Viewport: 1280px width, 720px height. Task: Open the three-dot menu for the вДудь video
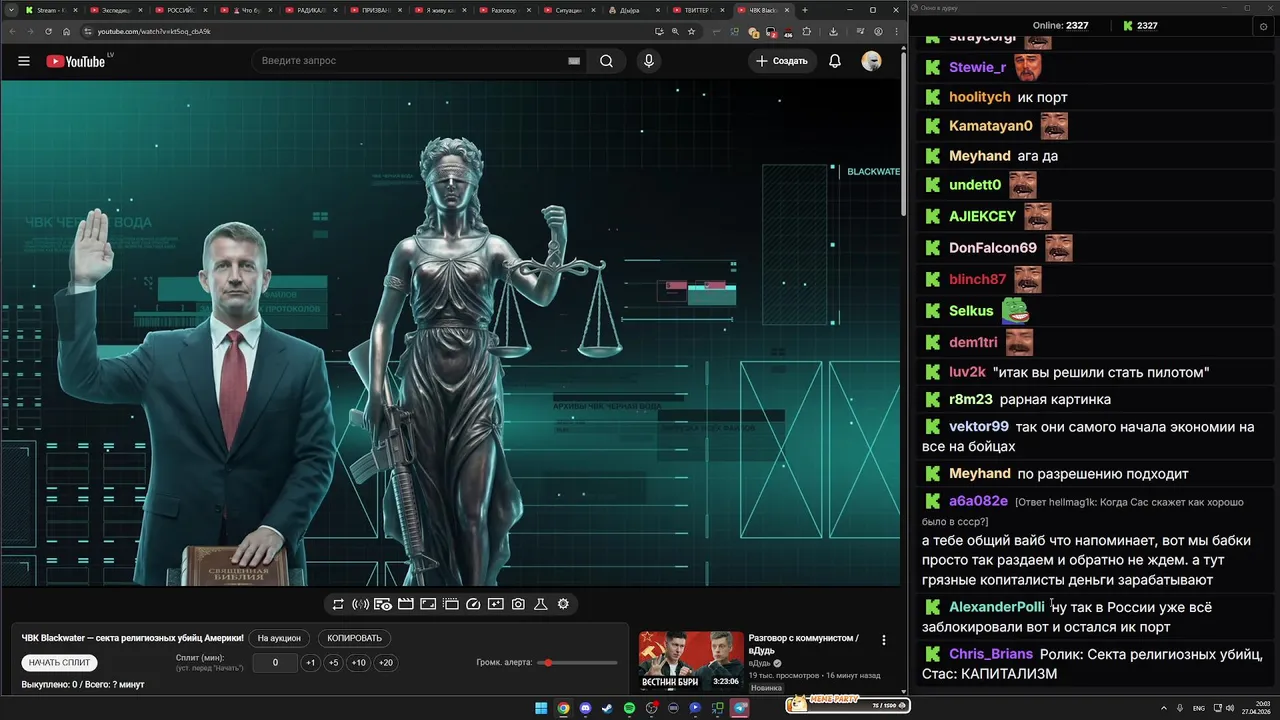(883, 640)
